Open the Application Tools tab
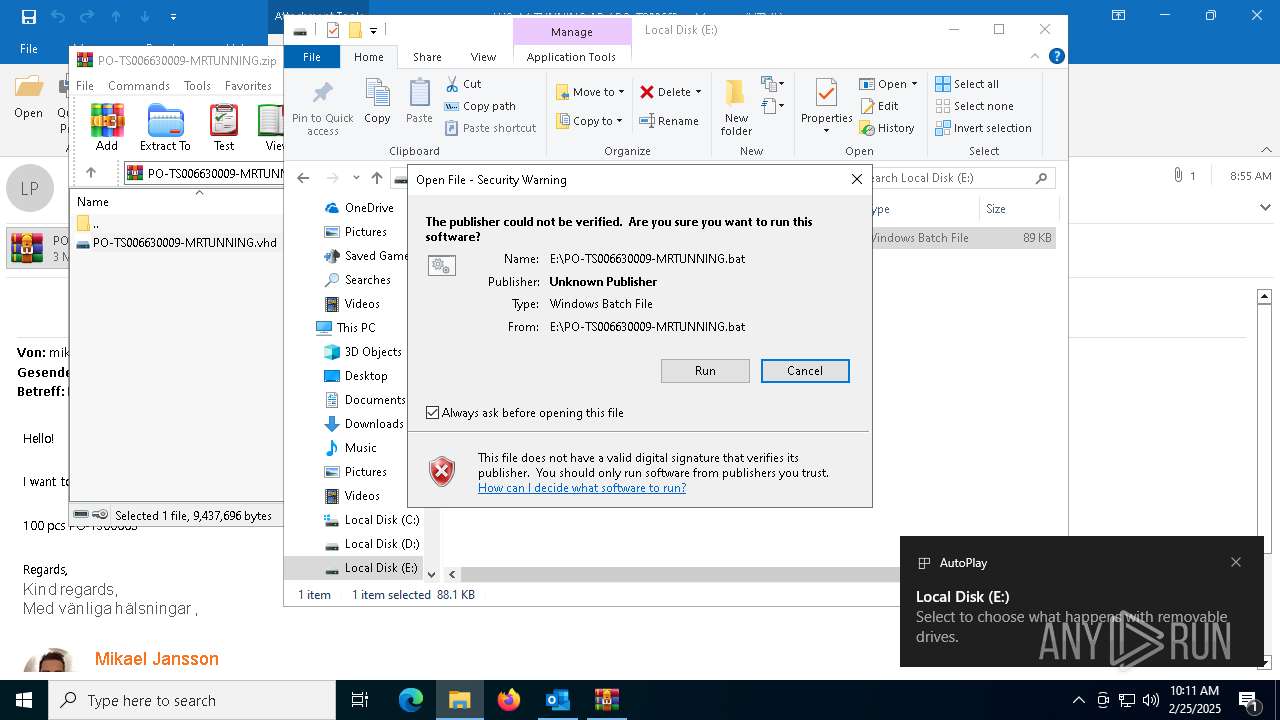Image resolution: width=1280 pixels, height=720 pixels. pos(571,57)
